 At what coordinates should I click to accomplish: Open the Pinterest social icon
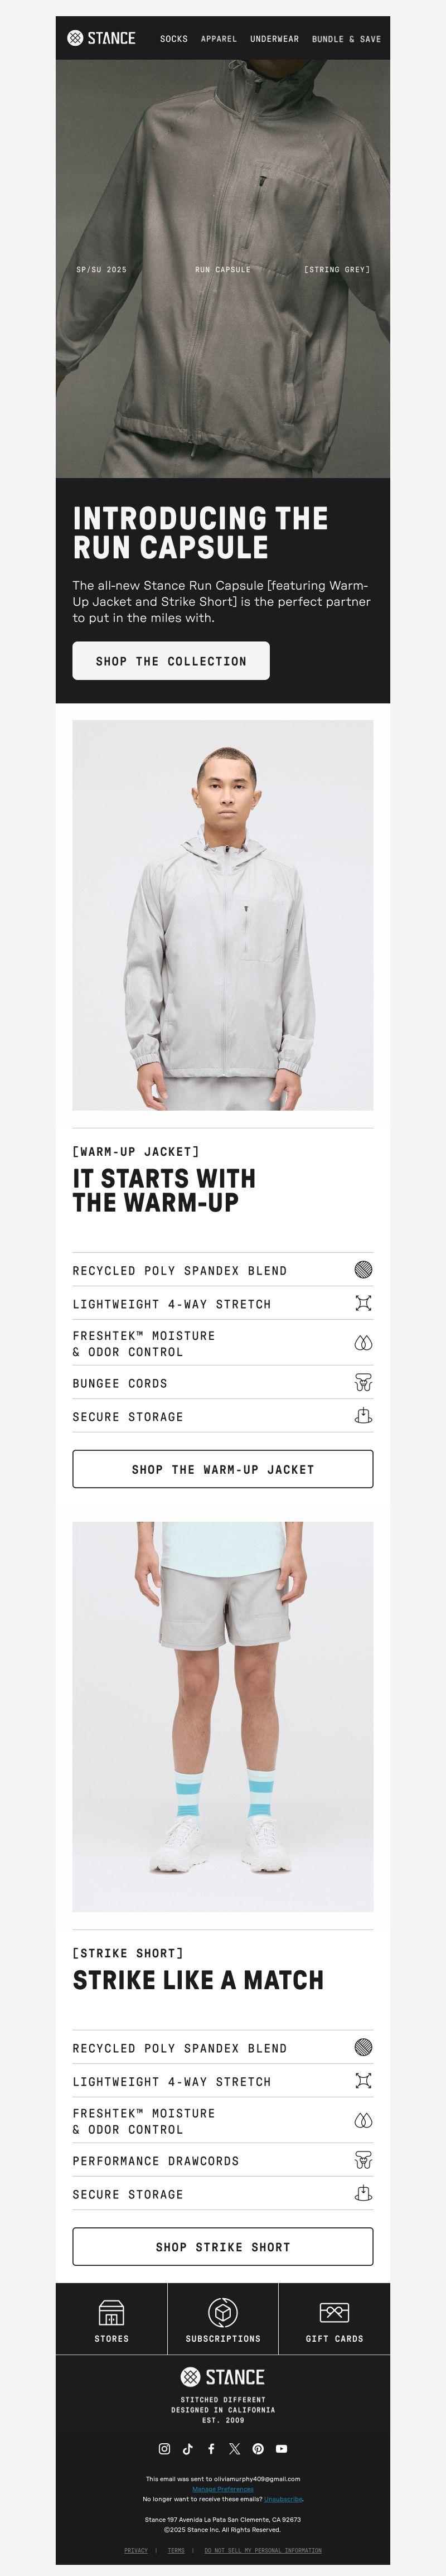[x=258, y=2448]
